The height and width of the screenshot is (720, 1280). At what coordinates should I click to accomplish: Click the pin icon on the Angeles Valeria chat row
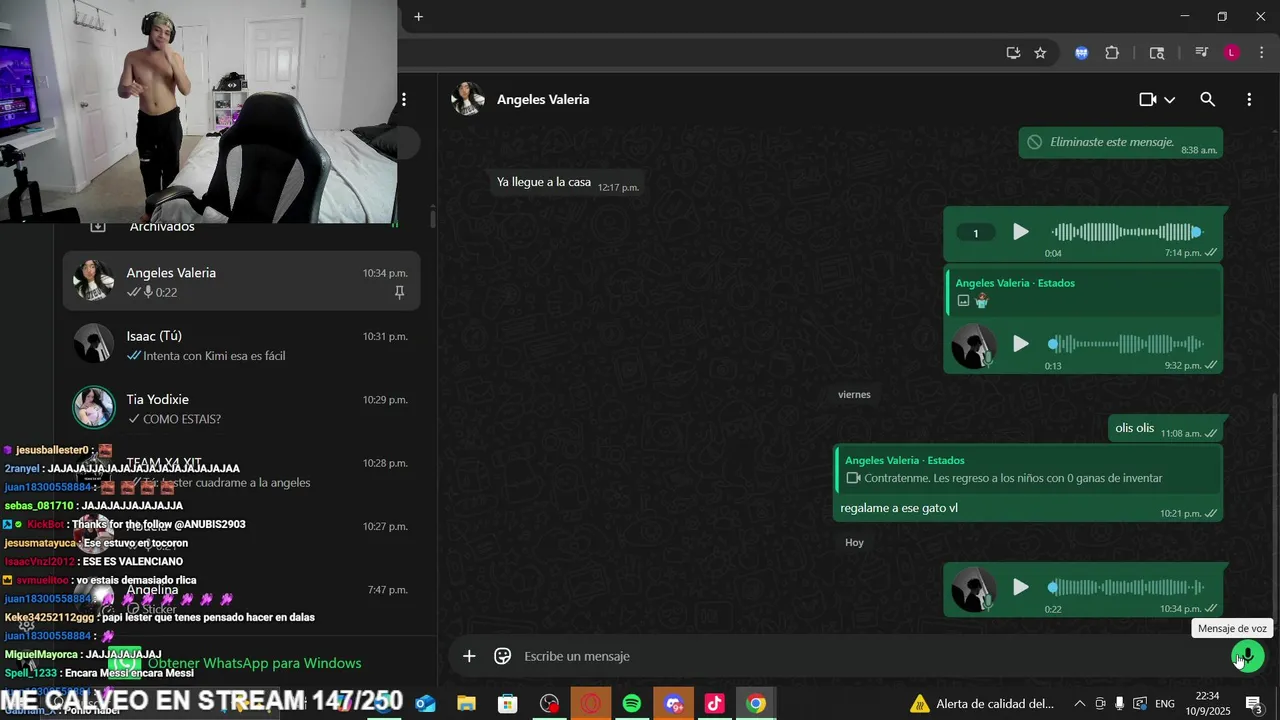(x=399, y=292)
